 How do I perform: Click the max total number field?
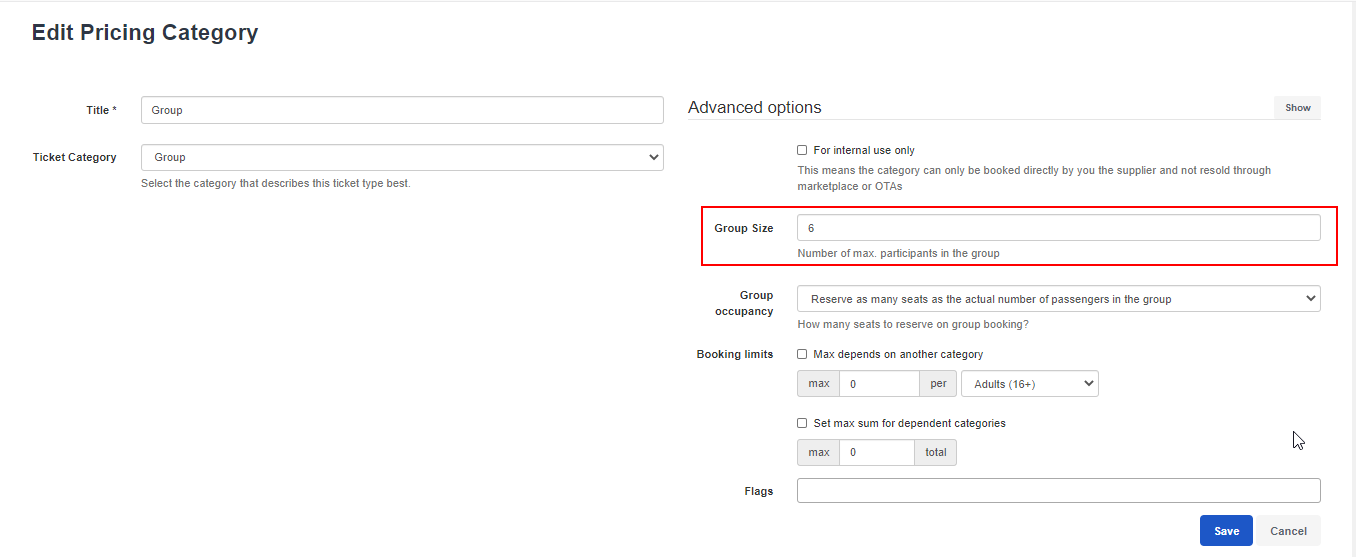876,453
